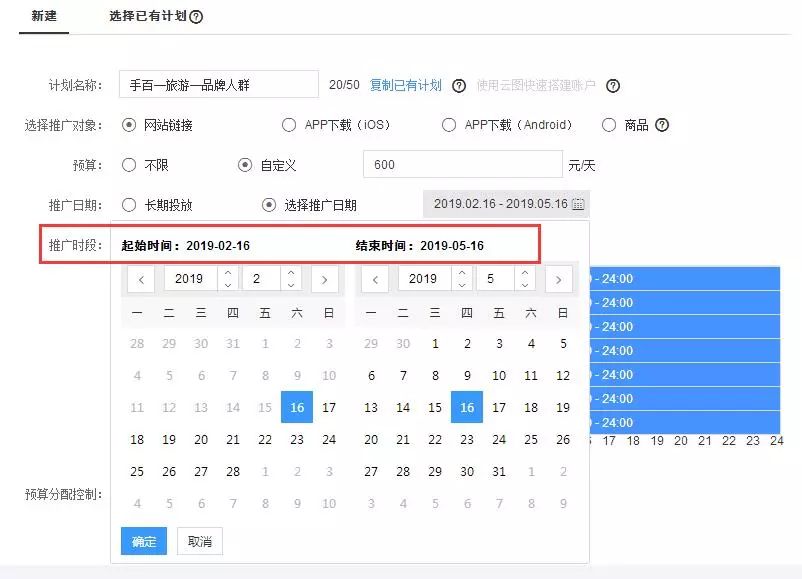Image resolution: width=802 pixels, height=579 pixels.
Task: Click plan name input field
Action: 218,84
